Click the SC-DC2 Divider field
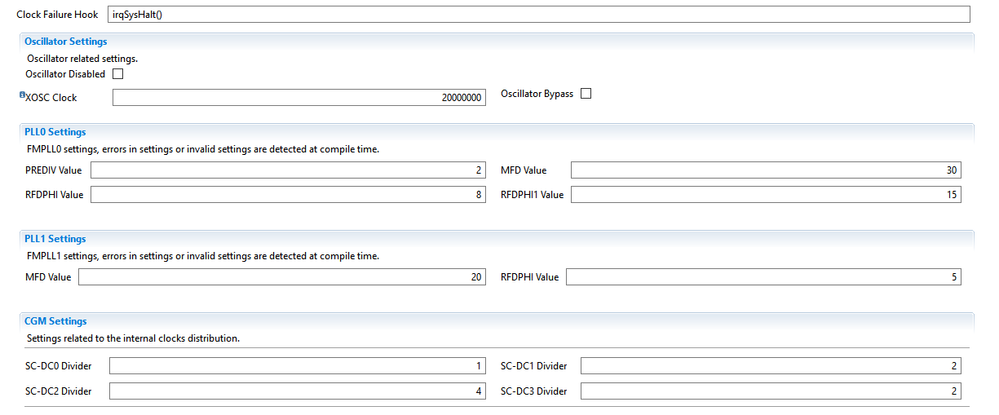This screenshot has width=999, height=415. click(x=298, y=391)
